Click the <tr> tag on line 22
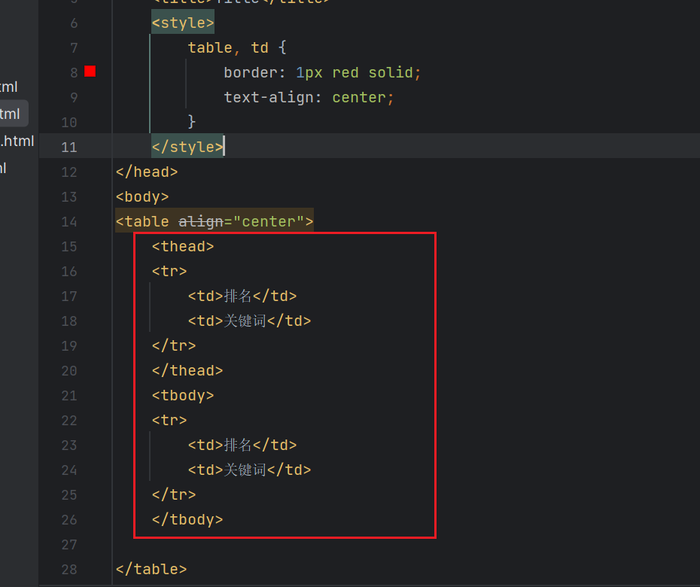This screenshot has height=587, width=700. tap(170, 420)
